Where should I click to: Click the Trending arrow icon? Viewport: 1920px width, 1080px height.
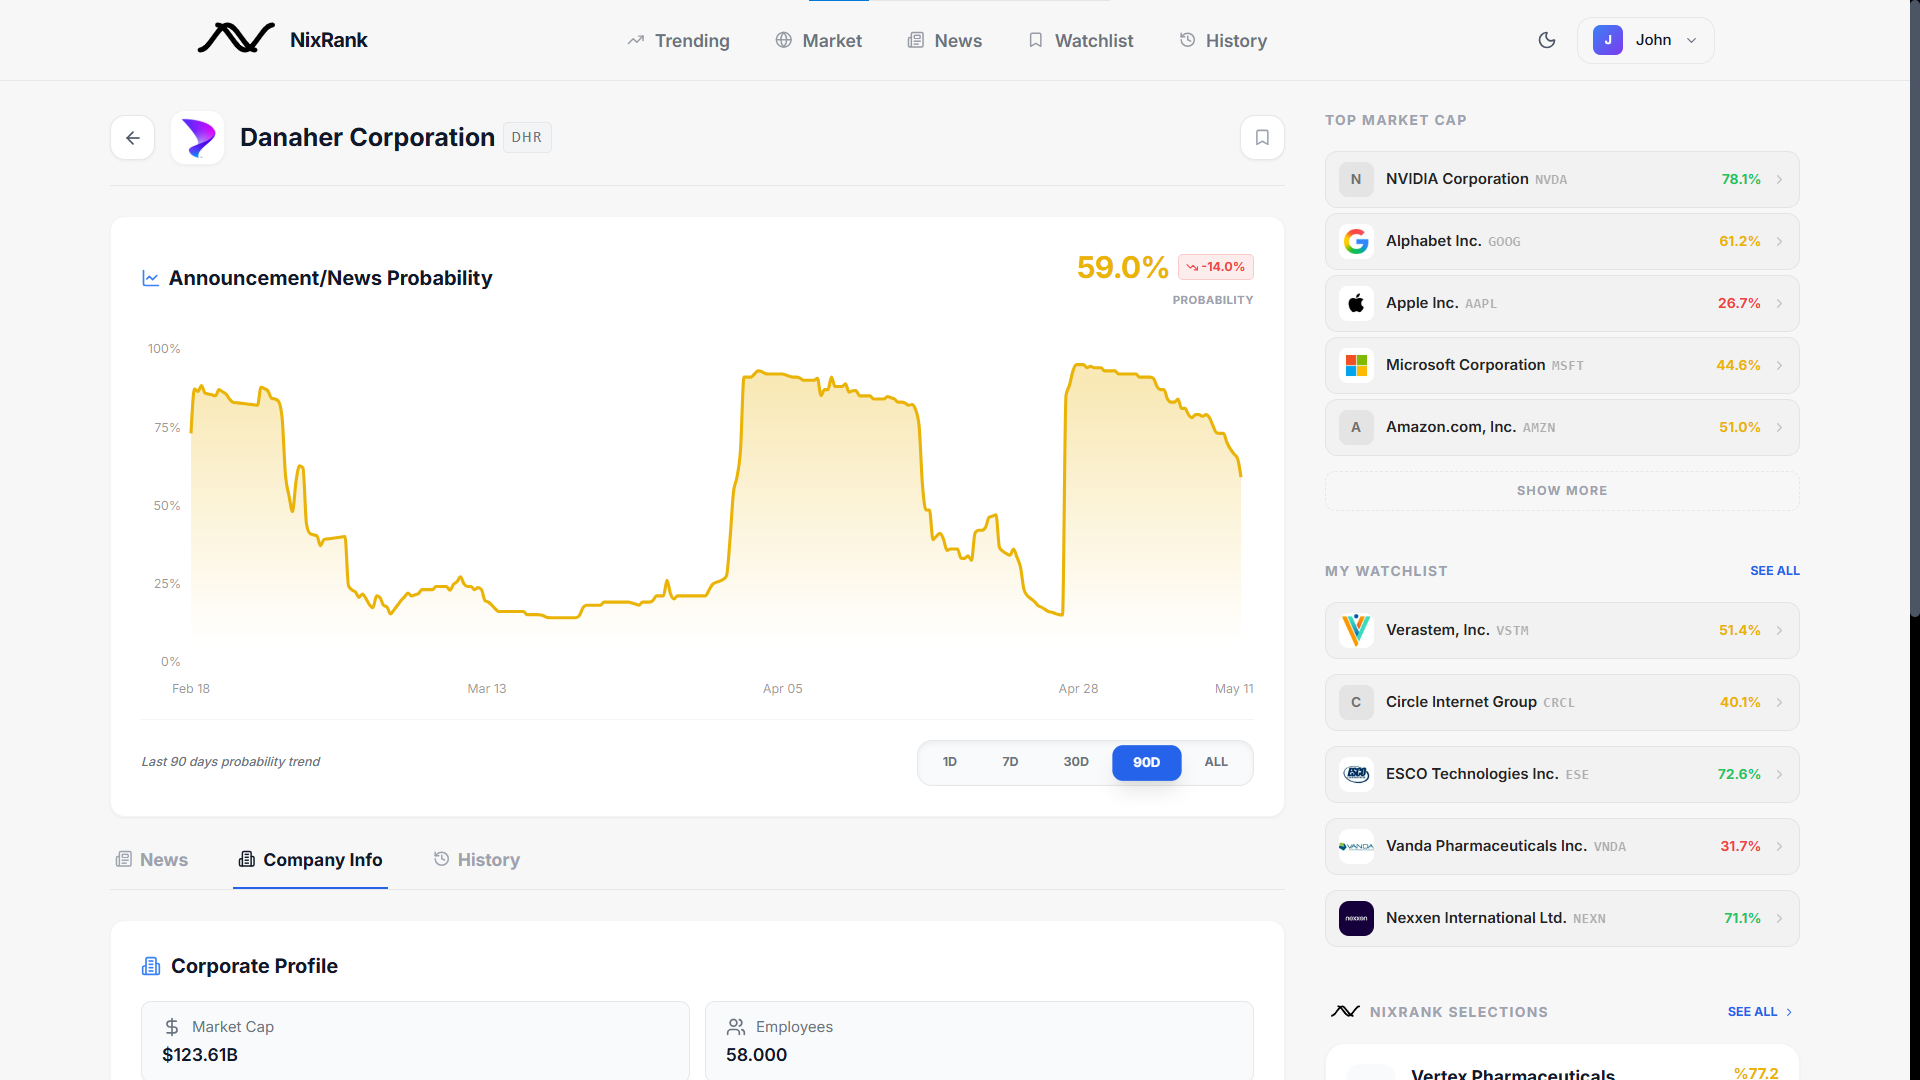[x=636, y=40]
